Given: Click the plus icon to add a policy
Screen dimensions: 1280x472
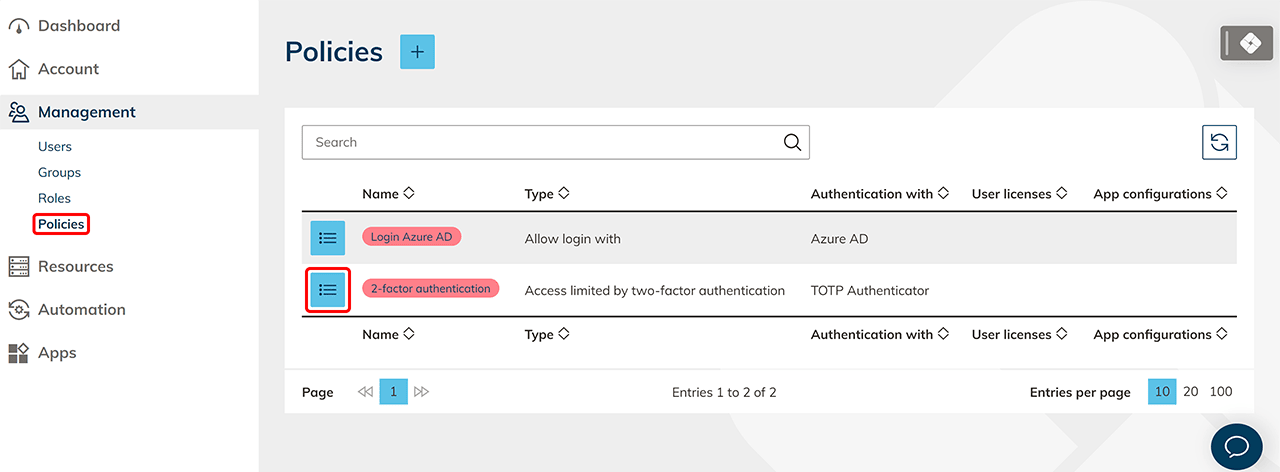Looking at the screenshot, I should coord(417,52).
